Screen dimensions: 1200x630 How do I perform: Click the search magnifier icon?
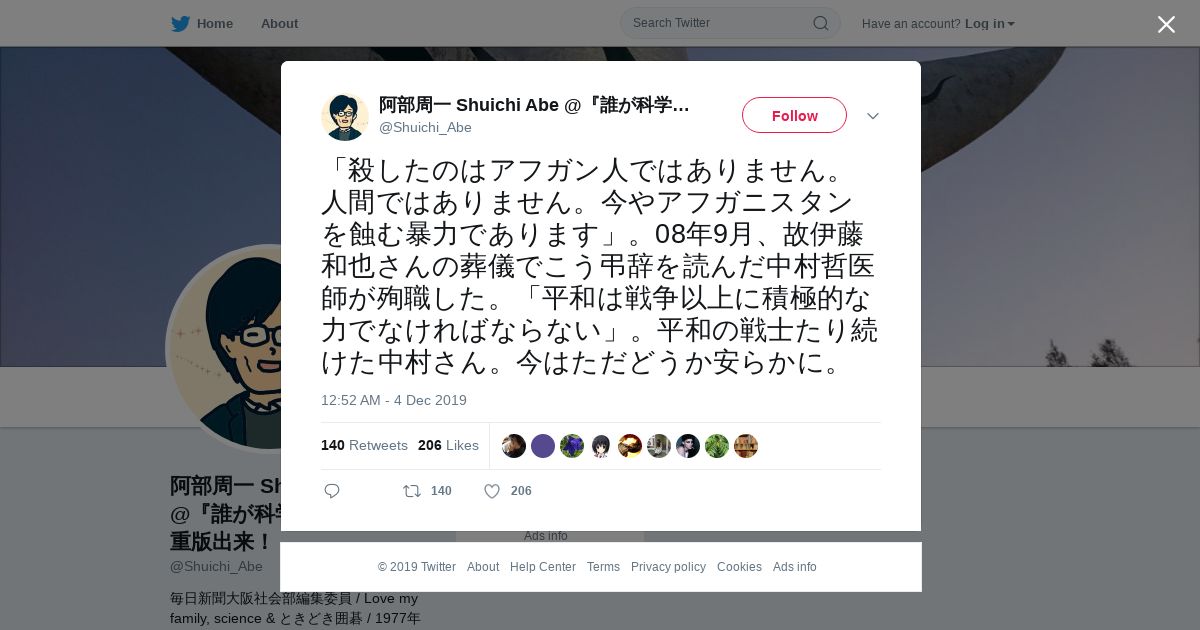[820, 23]
